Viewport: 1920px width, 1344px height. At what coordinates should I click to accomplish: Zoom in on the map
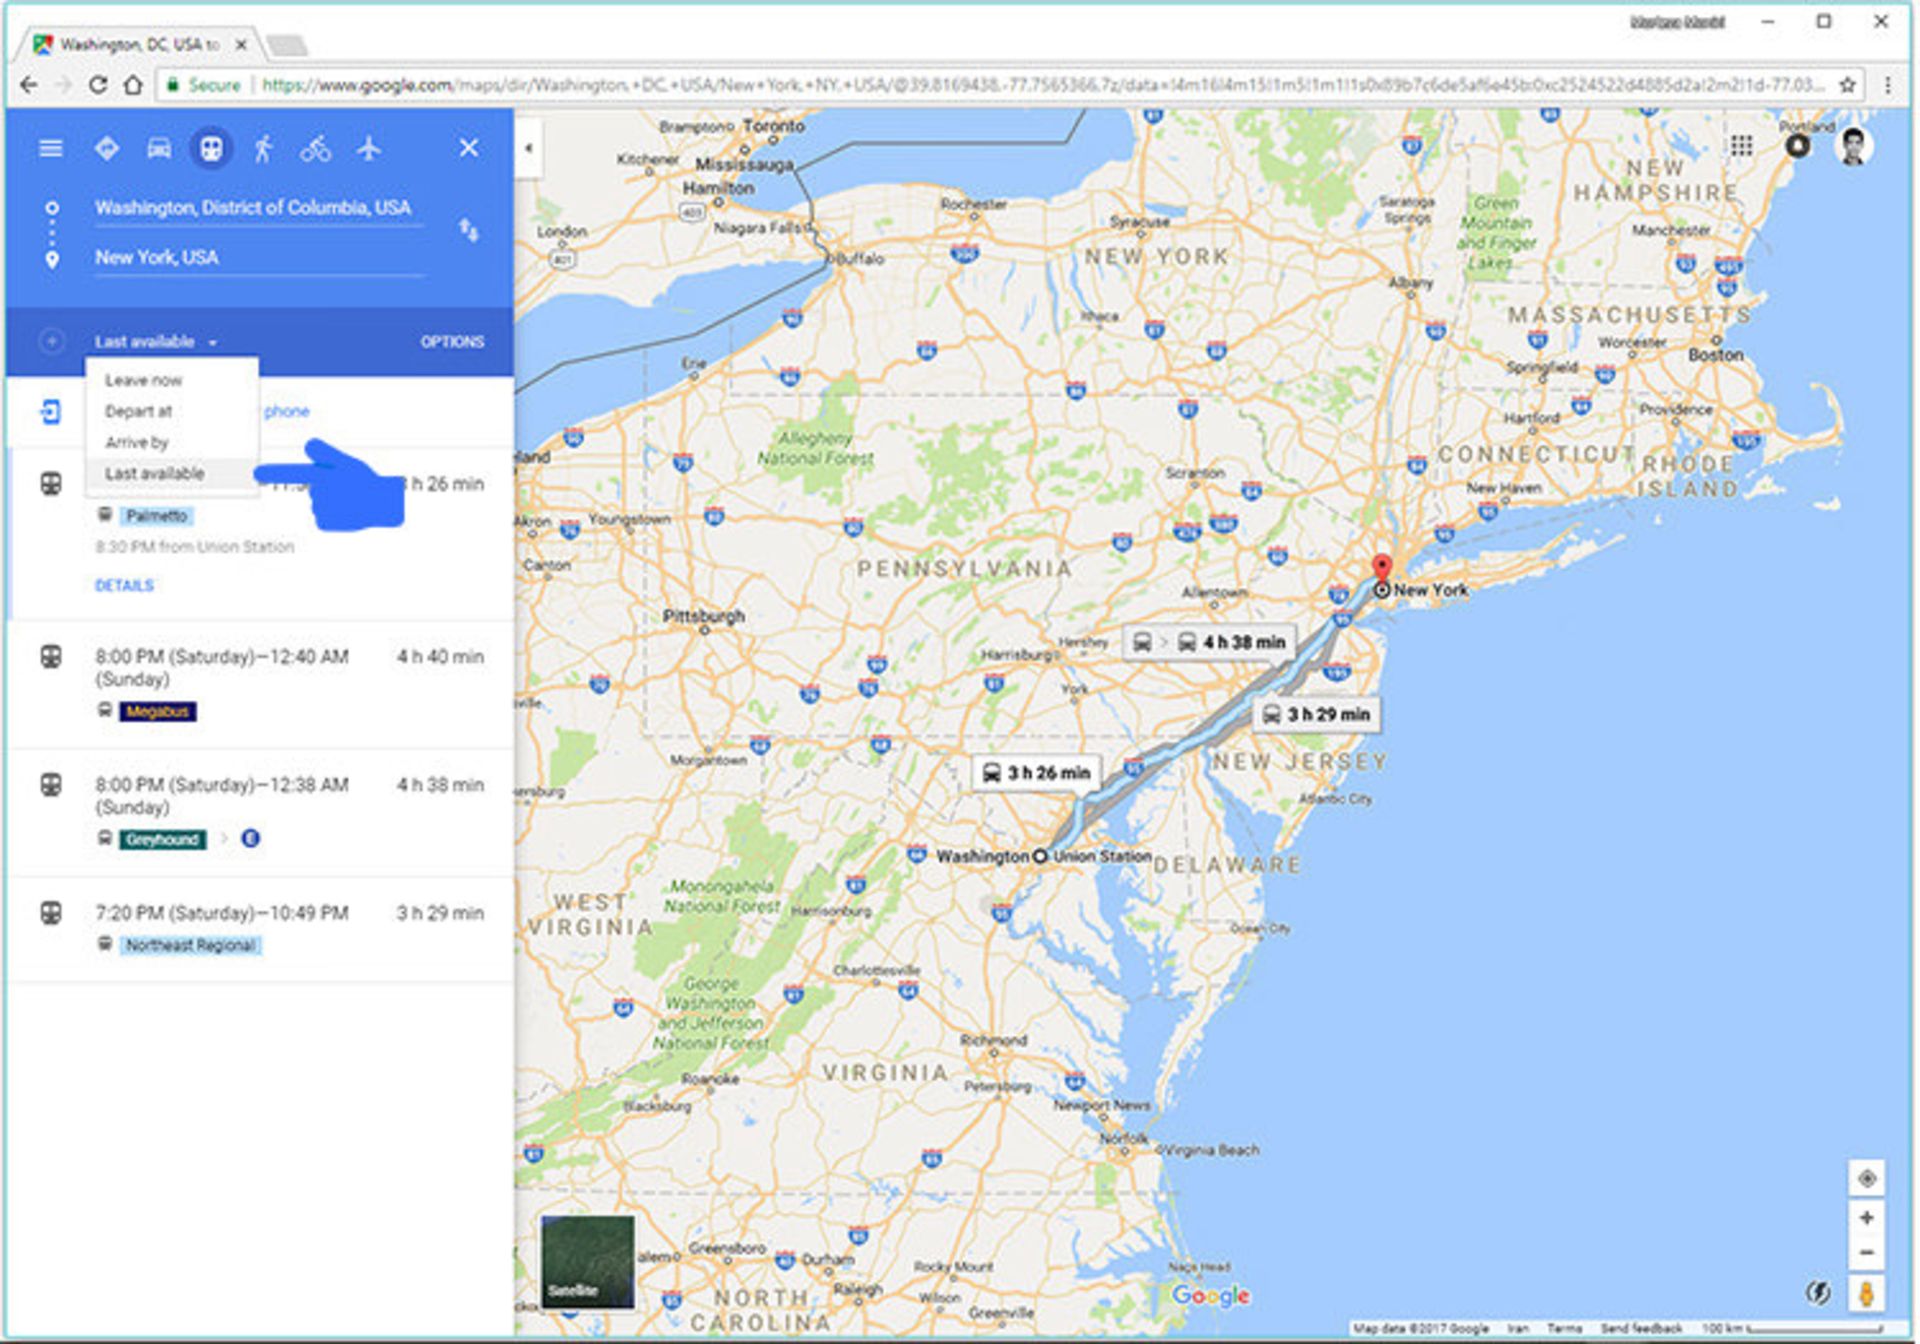click(1866, 1218)
